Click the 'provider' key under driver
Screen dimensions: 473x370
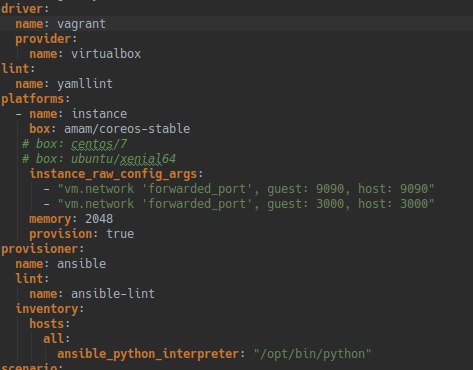tap(43, 39)
